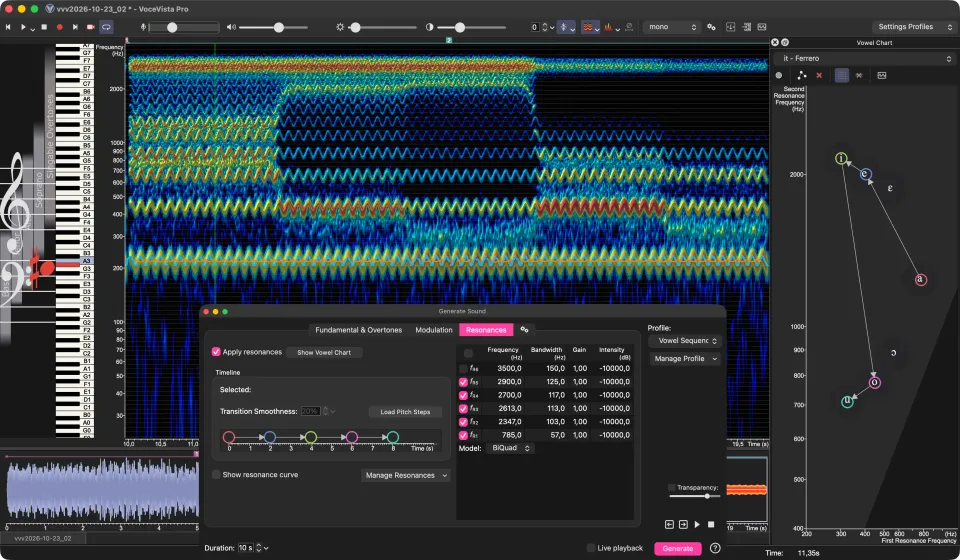Click the main toolbar save-image icon

click(762, 27)
